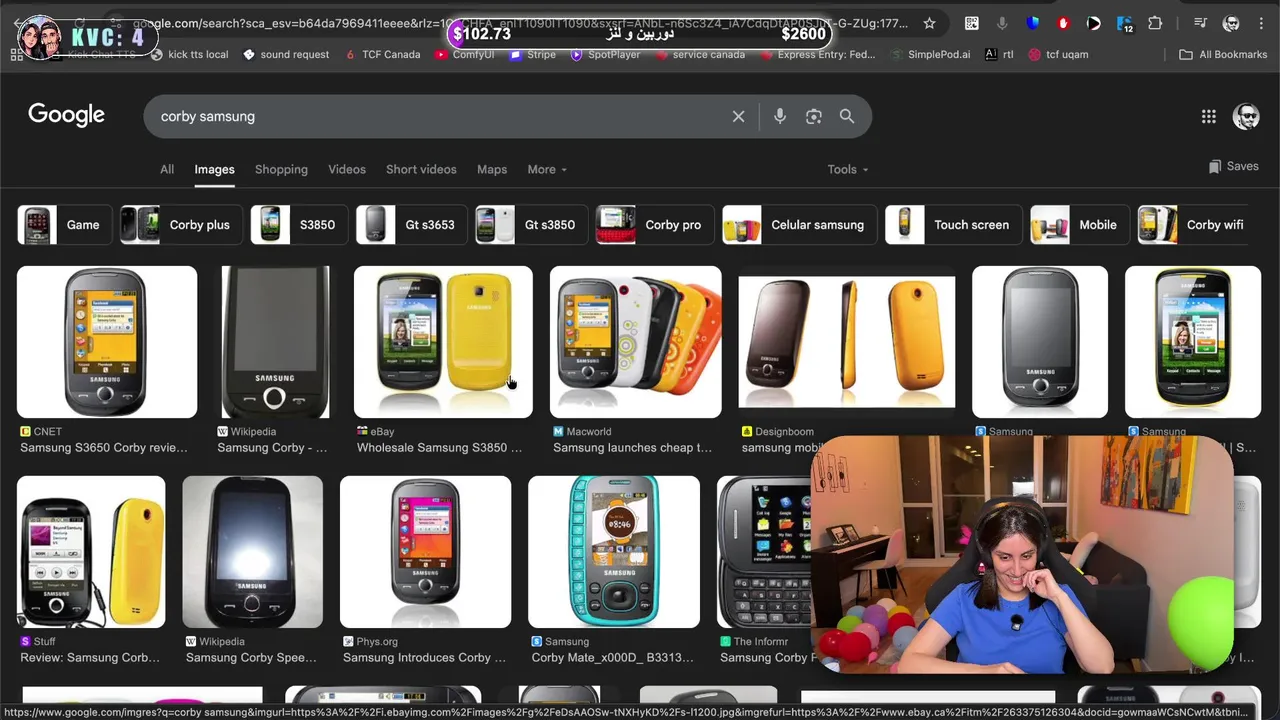
Task: Open The Informr Samsung Corby result title
Action: tap(766, 658)
